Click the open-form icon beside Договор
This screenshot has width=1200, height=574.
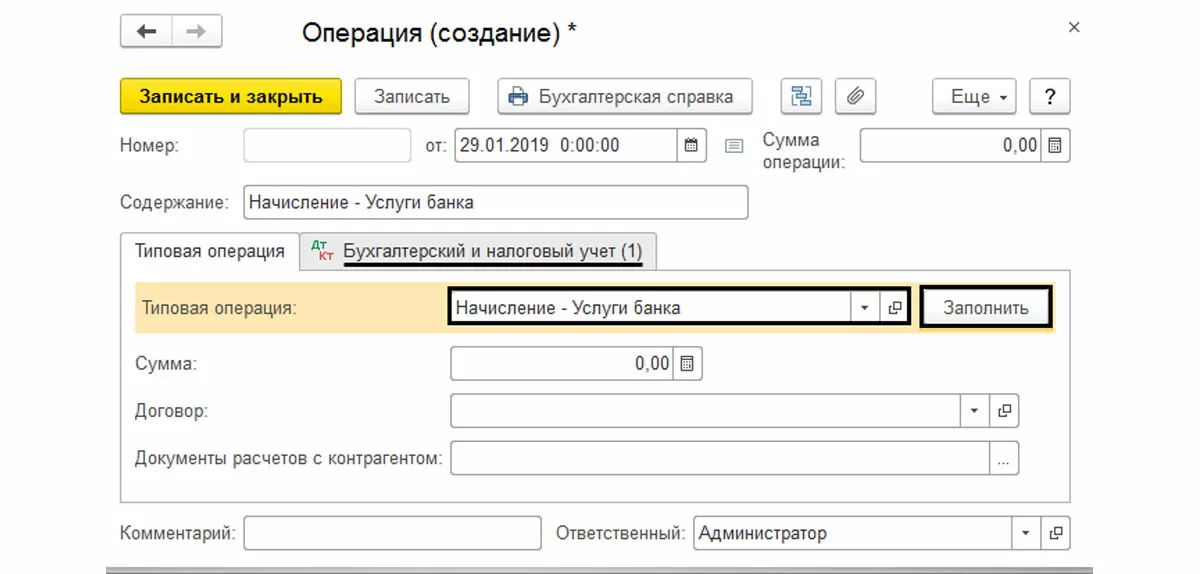[1005, 410]
